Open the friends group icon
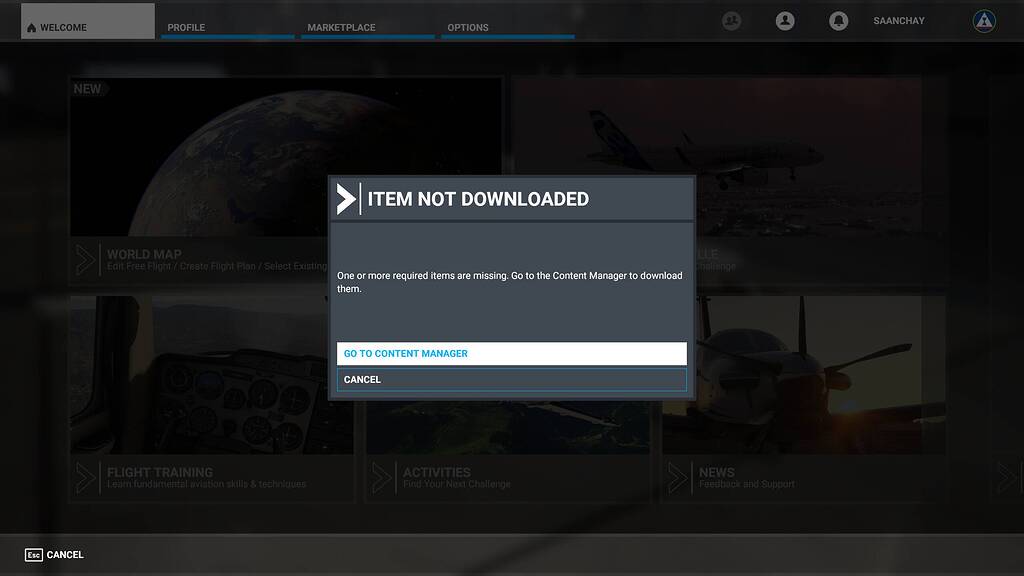Image resolution: width=1024 pixels, height=576 pixels. click(x=731, y=20)
